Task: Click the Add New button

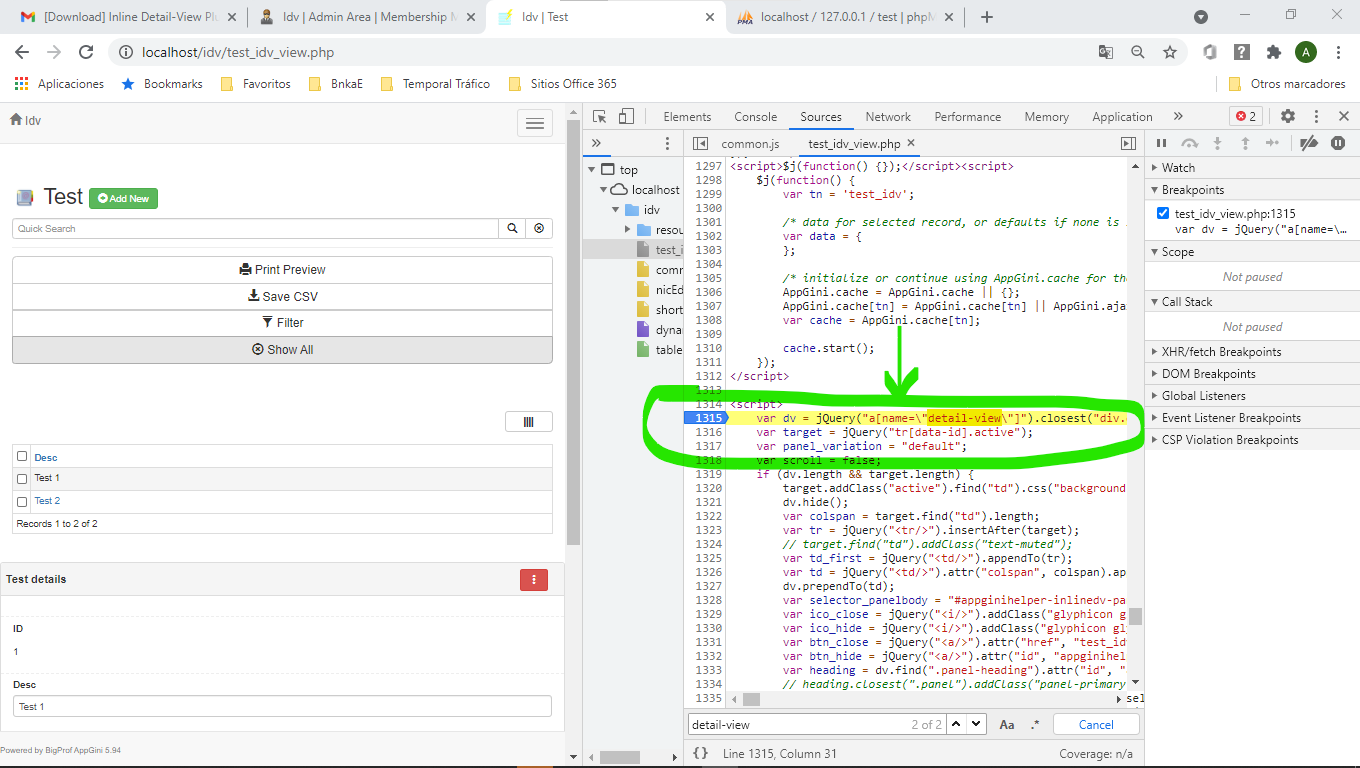Action: [123, 198]
